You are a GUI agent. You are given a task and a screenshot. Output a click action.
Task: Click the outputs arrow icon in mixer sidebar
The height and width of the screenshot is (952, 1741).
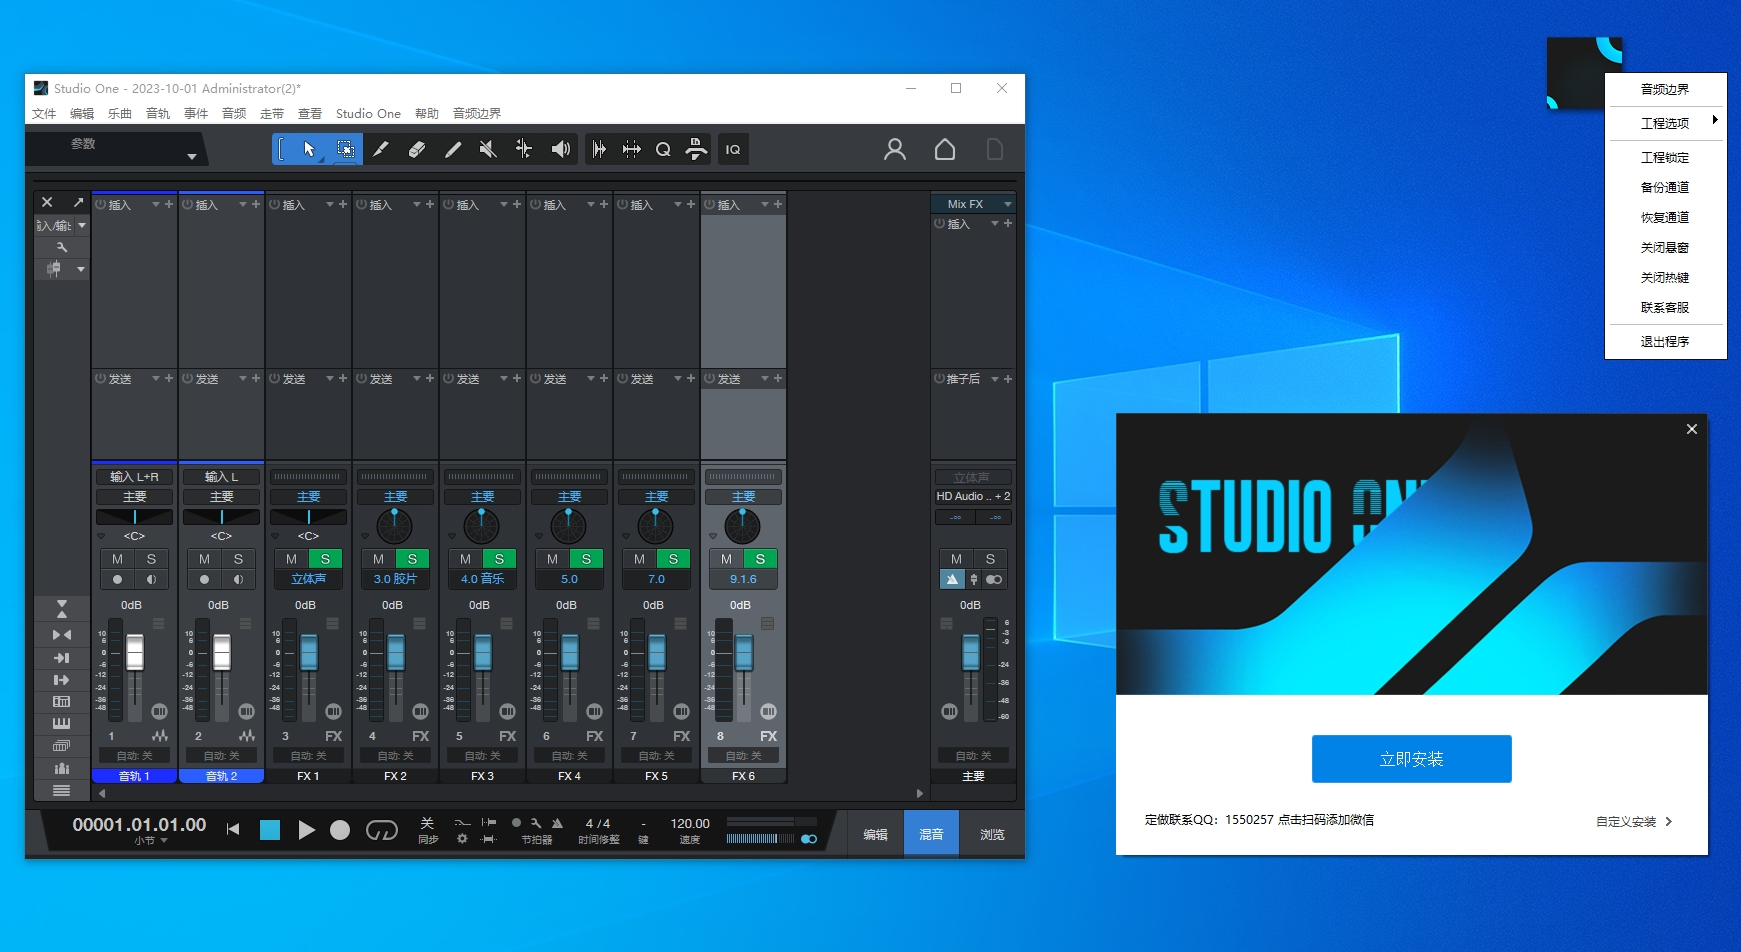point(61,680)
